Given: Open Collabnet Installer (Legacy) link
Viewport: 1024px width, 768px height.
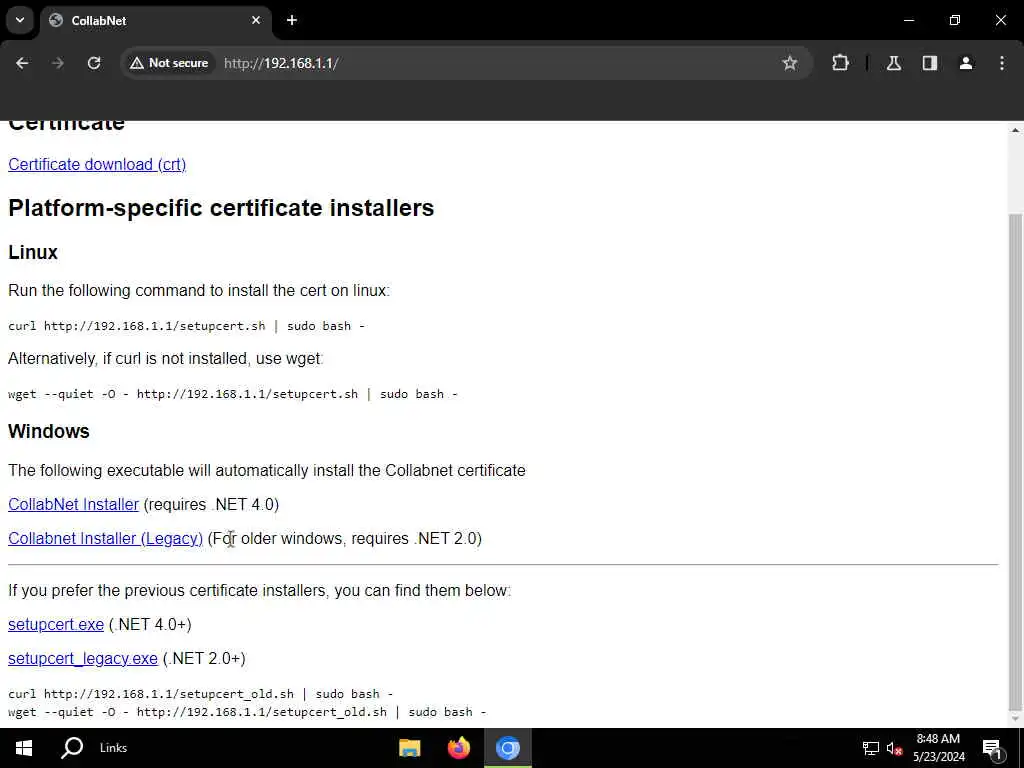Looking at the screenshot, I should [x=105, y=538].
